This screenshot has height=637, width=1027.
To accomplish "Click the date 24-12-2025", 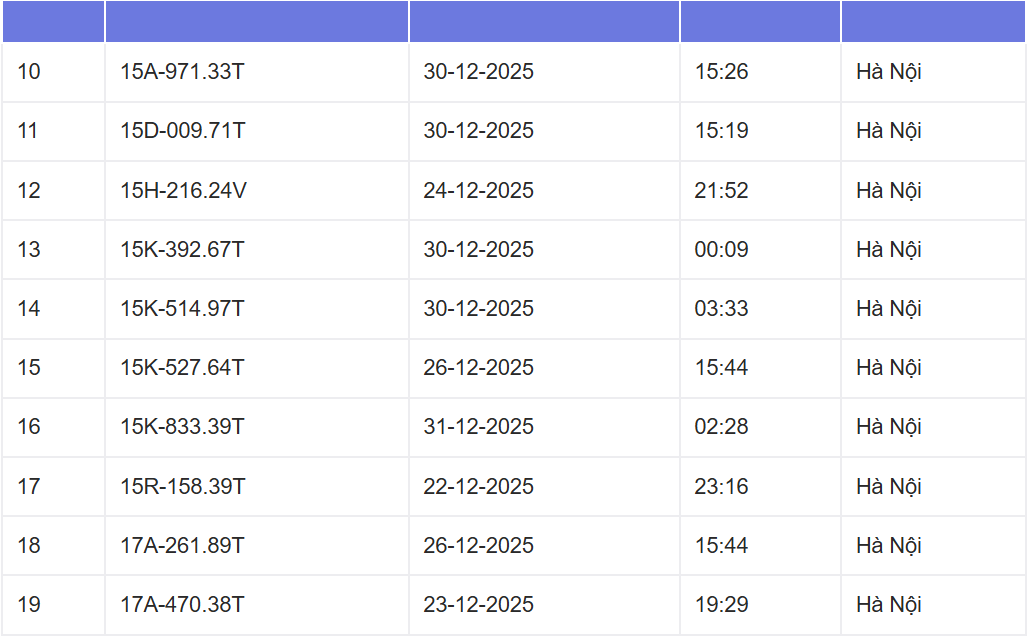I will tap(478, 190).
